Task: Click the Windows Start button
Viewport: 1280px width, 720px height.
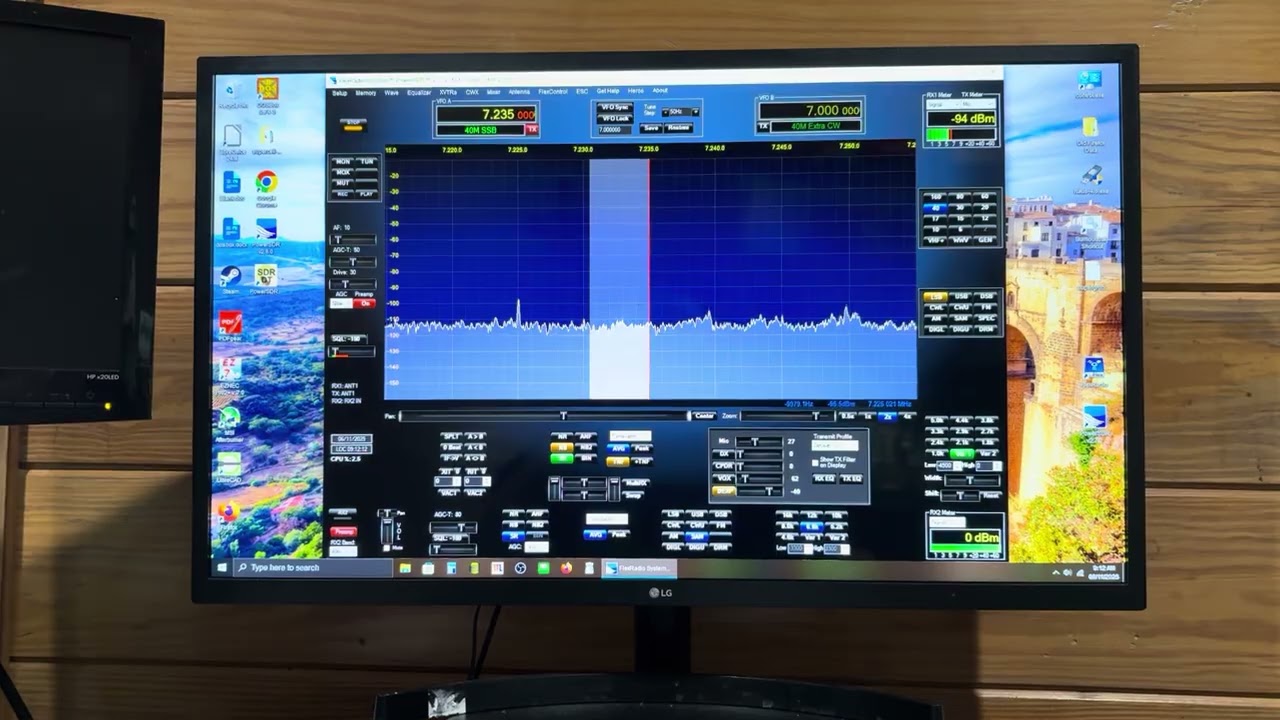Action: click(x=222, y=567)
